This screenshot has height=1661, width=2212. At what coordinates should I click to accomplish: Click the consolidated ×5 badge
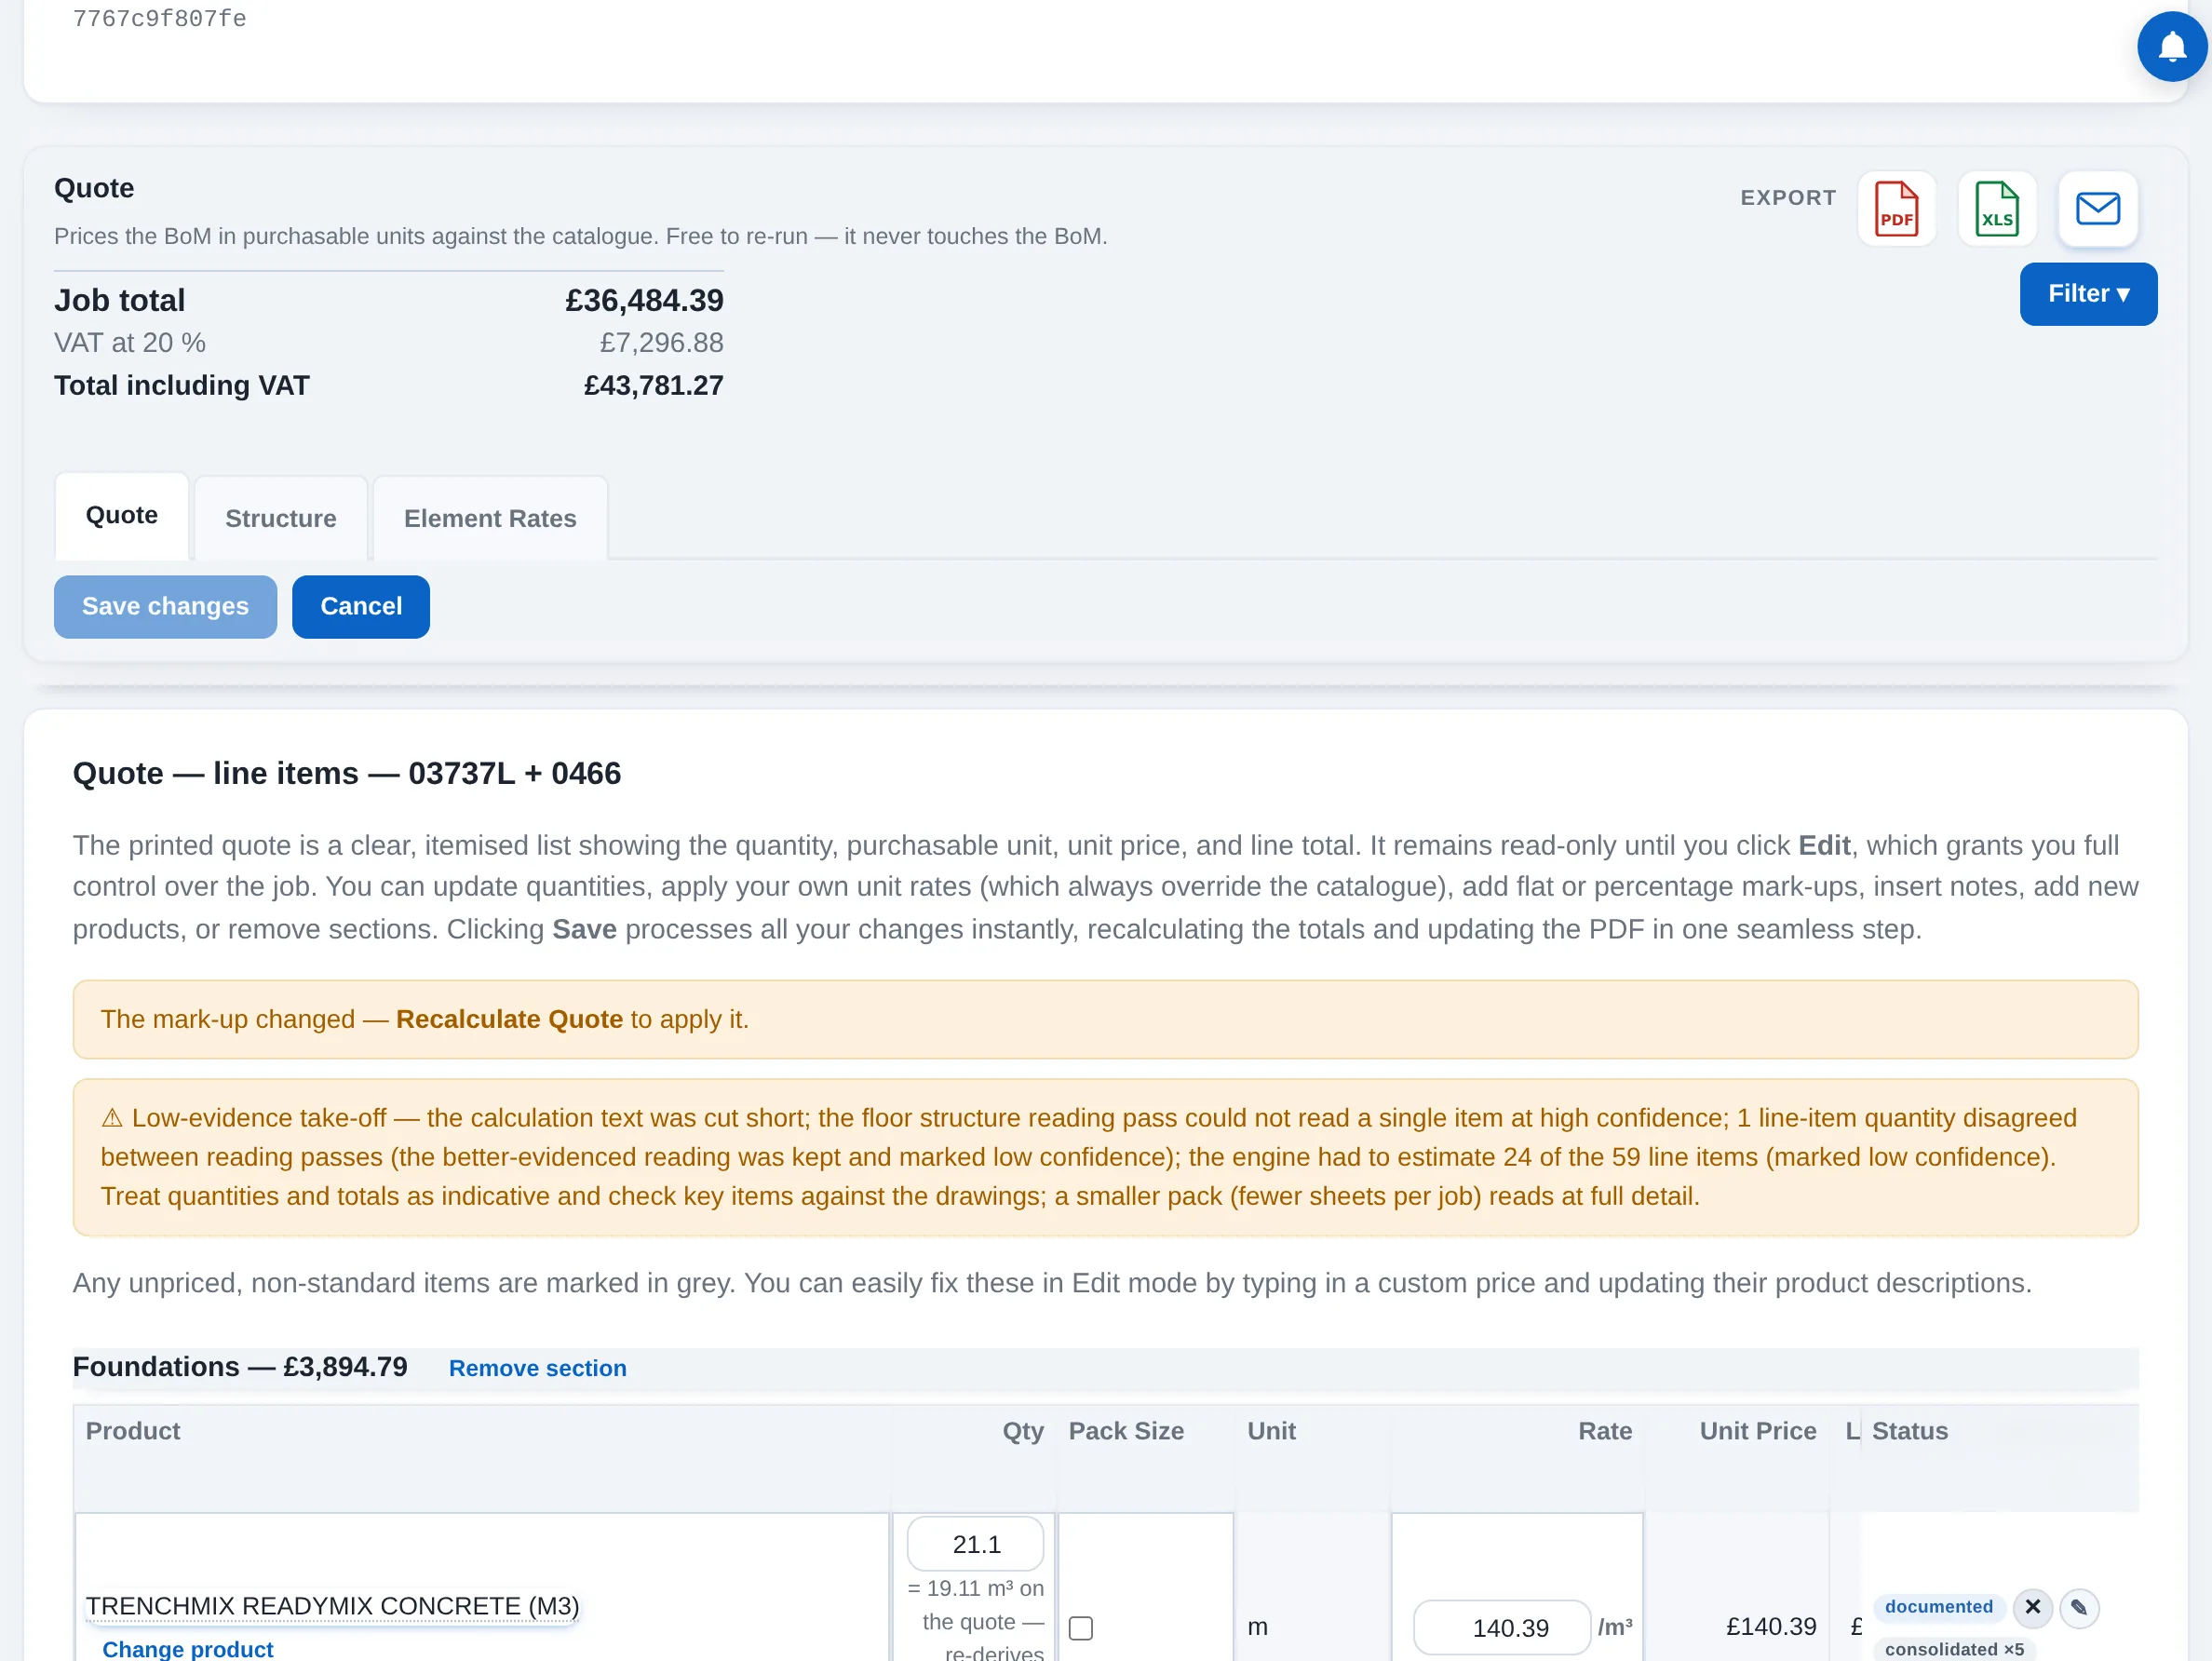[x=1954, y=1648]
